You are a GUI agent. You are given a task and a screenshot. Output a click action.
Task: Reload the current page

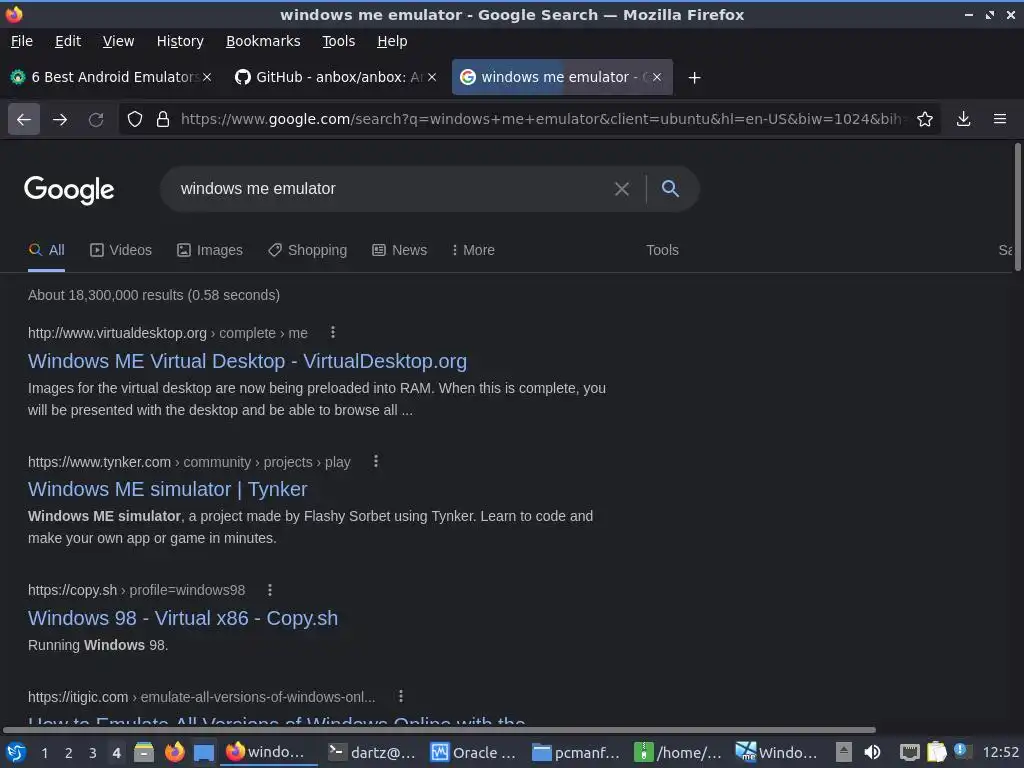point(96,120)
